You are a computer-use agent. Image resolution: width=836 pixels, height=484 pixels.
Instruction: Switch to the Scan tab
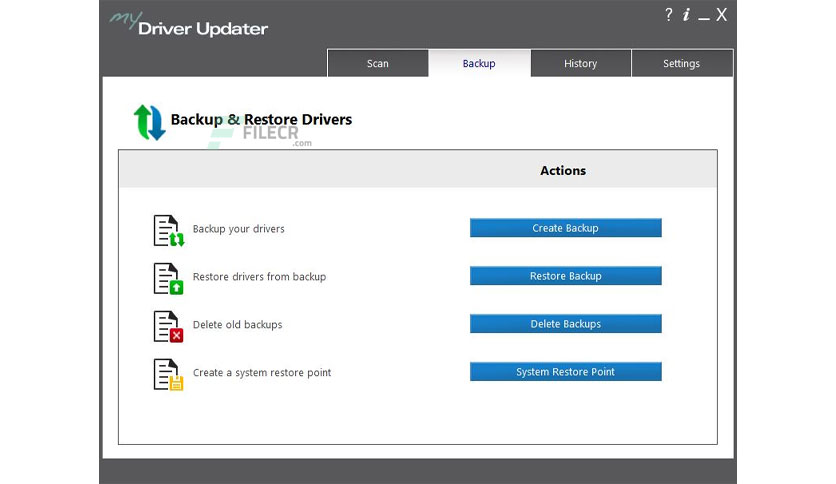coord(377,63)
